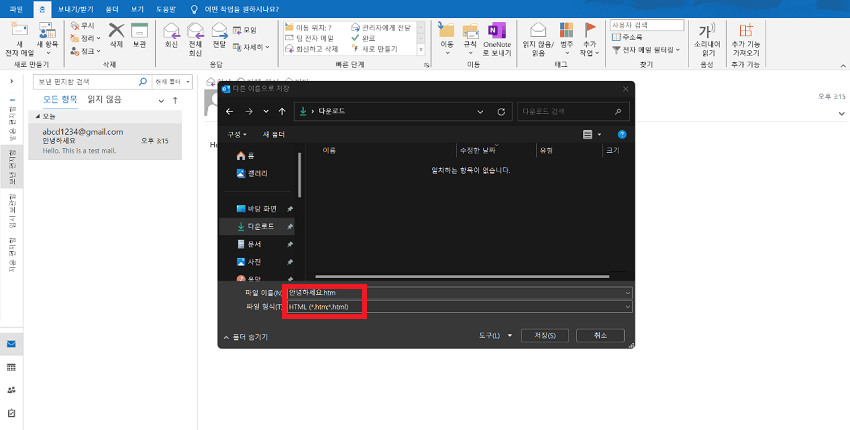Screen dimensions: 850x430
Task: Click the 소리내어 읽기 (Read Aloud) icon
Action: [x=707, y=31]
